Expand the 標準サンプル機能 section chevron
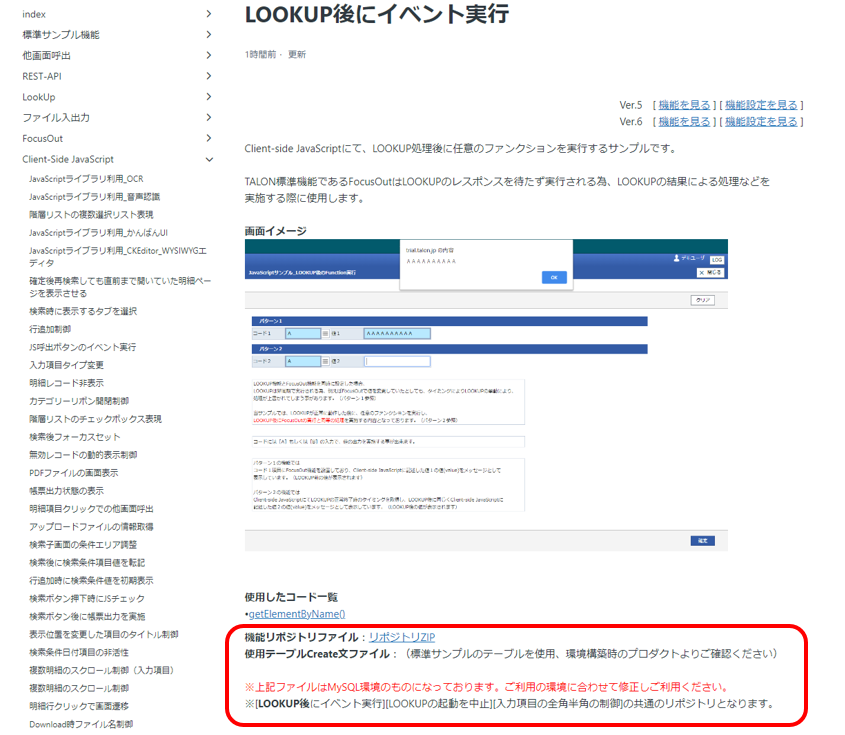The image size is (845, 735). [x=209, y=34]
